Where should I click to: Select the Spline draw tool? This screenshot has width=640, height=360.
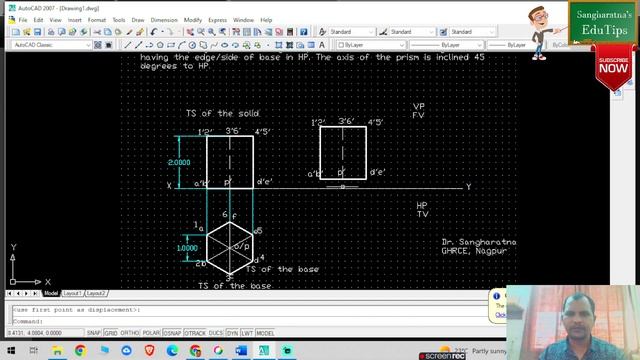pyautogui.click(x=214, y=45)
